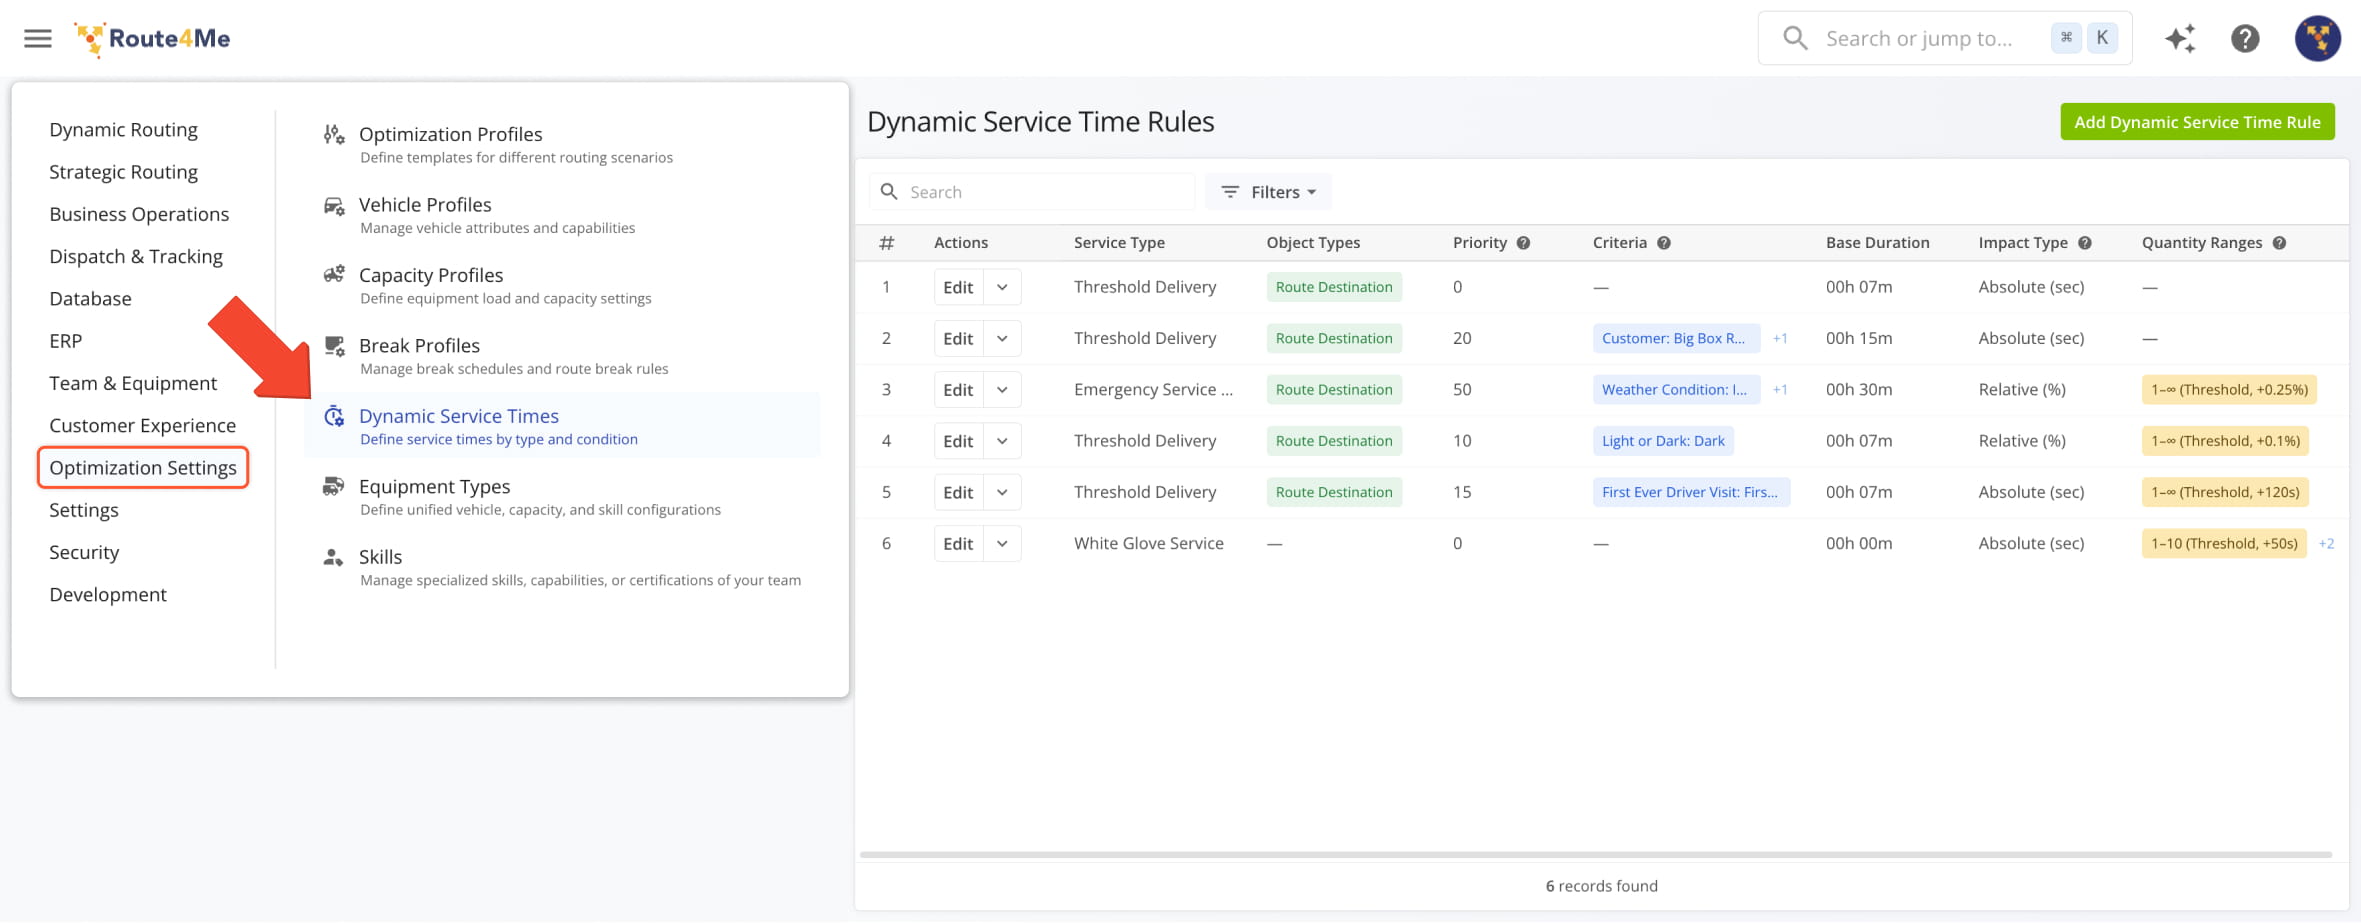
Task: Expand Edit dropdown arrow for row 2
Action: (x=1002, y=338)
